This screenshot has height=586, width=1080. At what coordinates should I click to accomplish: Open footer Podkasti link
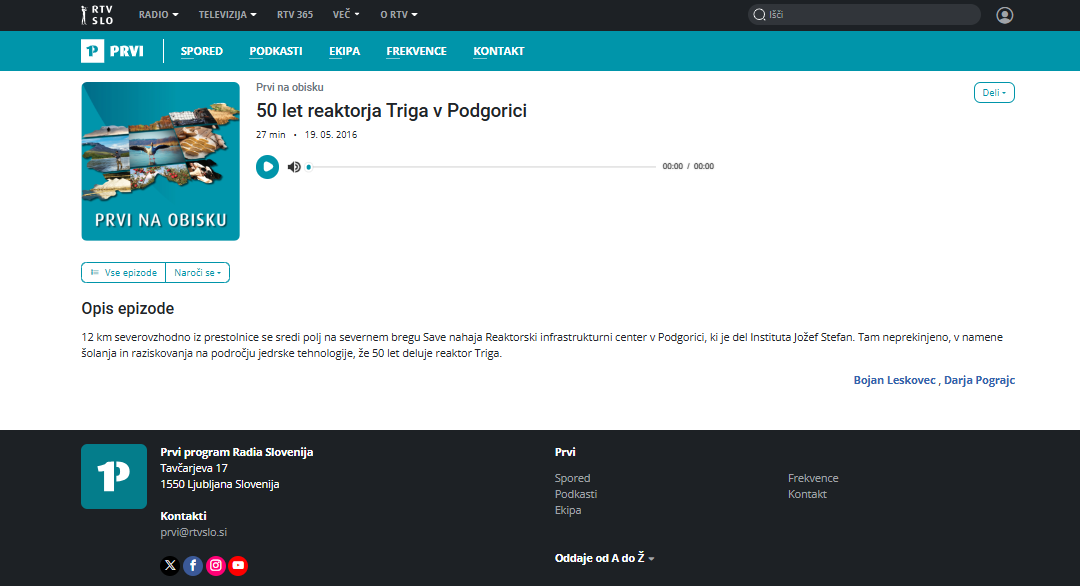point(576,494)
